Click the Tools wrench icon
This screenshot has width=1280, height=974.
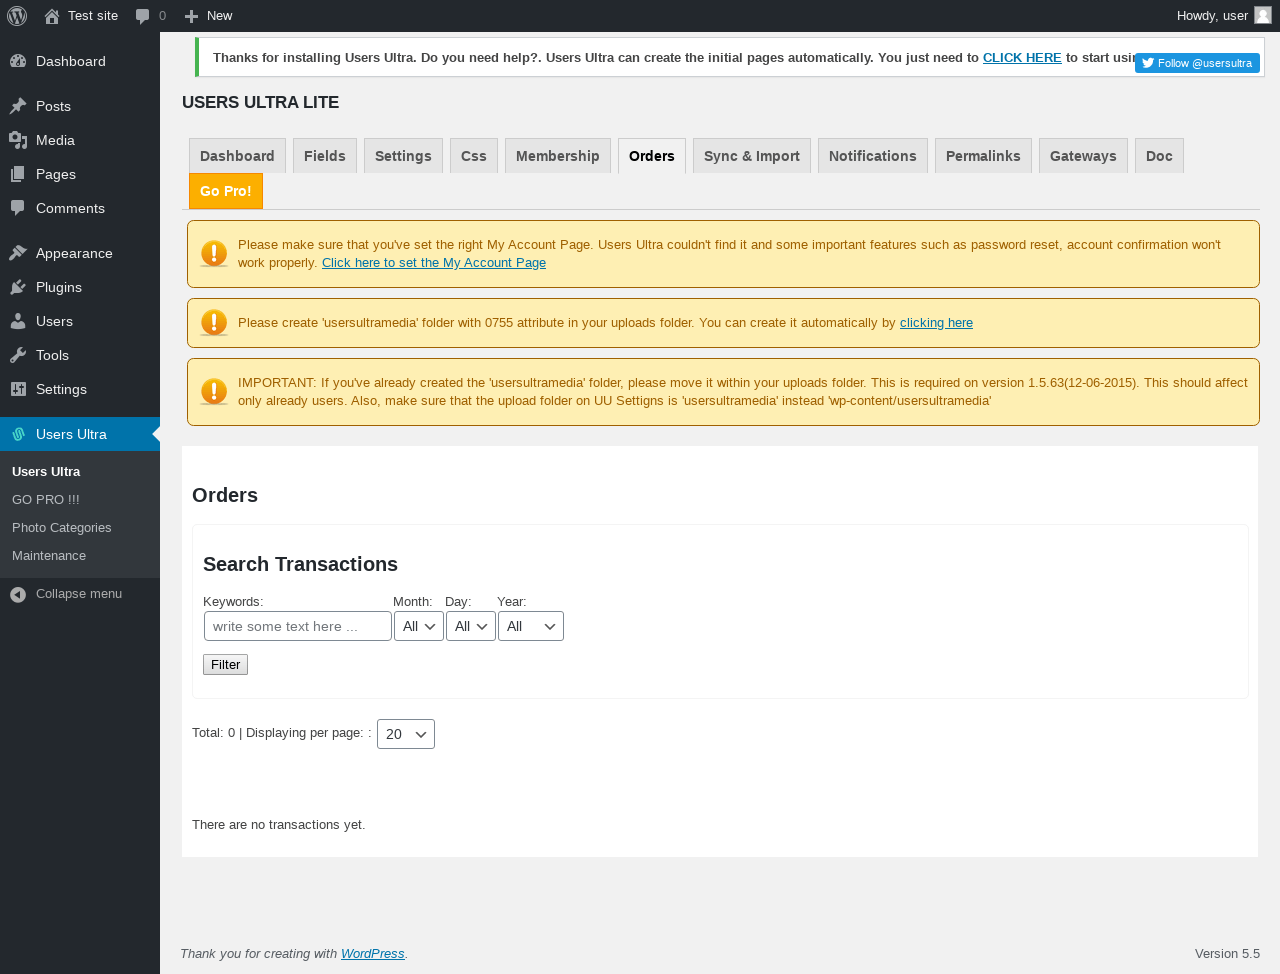coord(18,355)
